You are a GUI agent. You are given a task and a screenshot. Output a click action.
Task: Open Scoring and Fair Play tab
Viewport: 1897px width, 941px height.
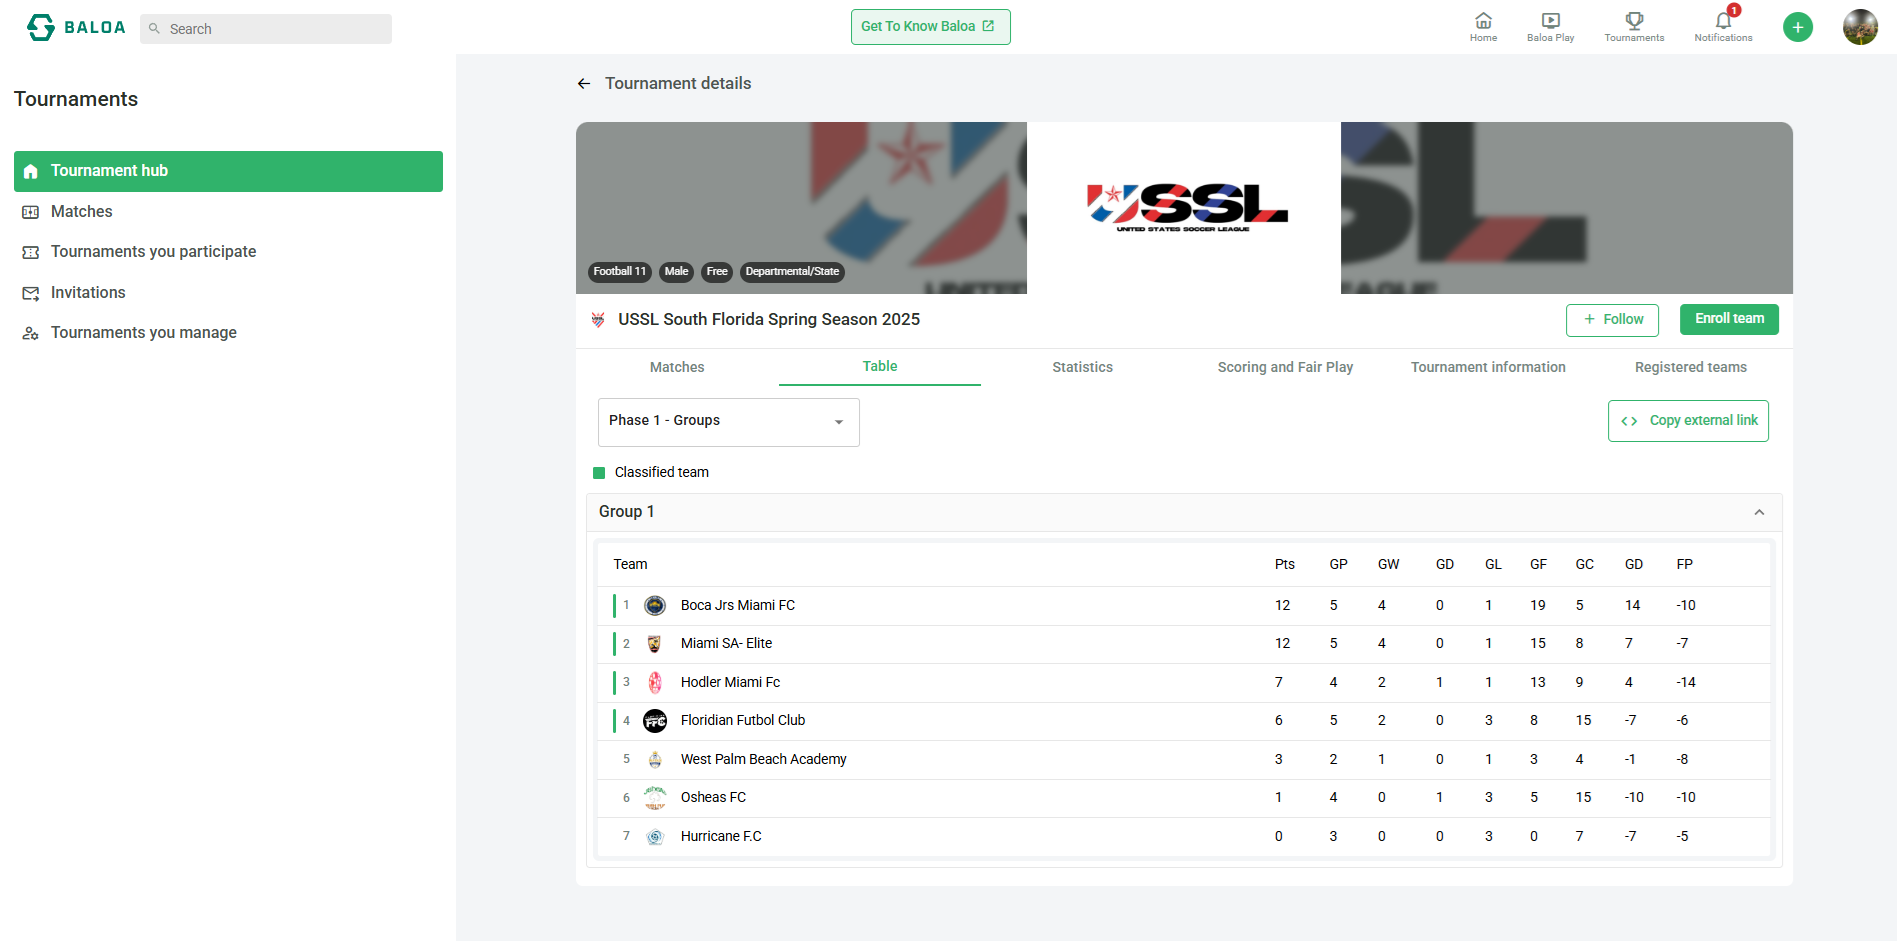[x=1285, y=367]
